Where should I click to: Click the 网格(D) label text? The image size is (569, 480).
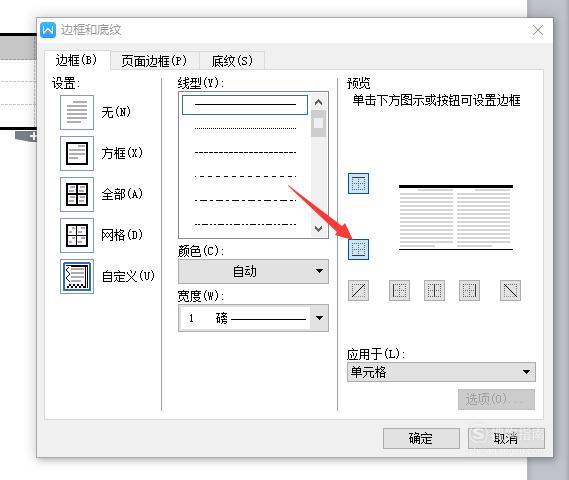click(x=122, y=235)
